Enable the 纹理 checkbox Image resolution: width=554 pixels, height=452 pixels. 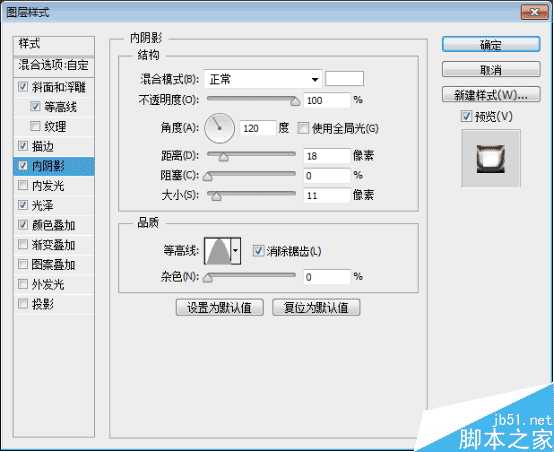coord(35,126)
